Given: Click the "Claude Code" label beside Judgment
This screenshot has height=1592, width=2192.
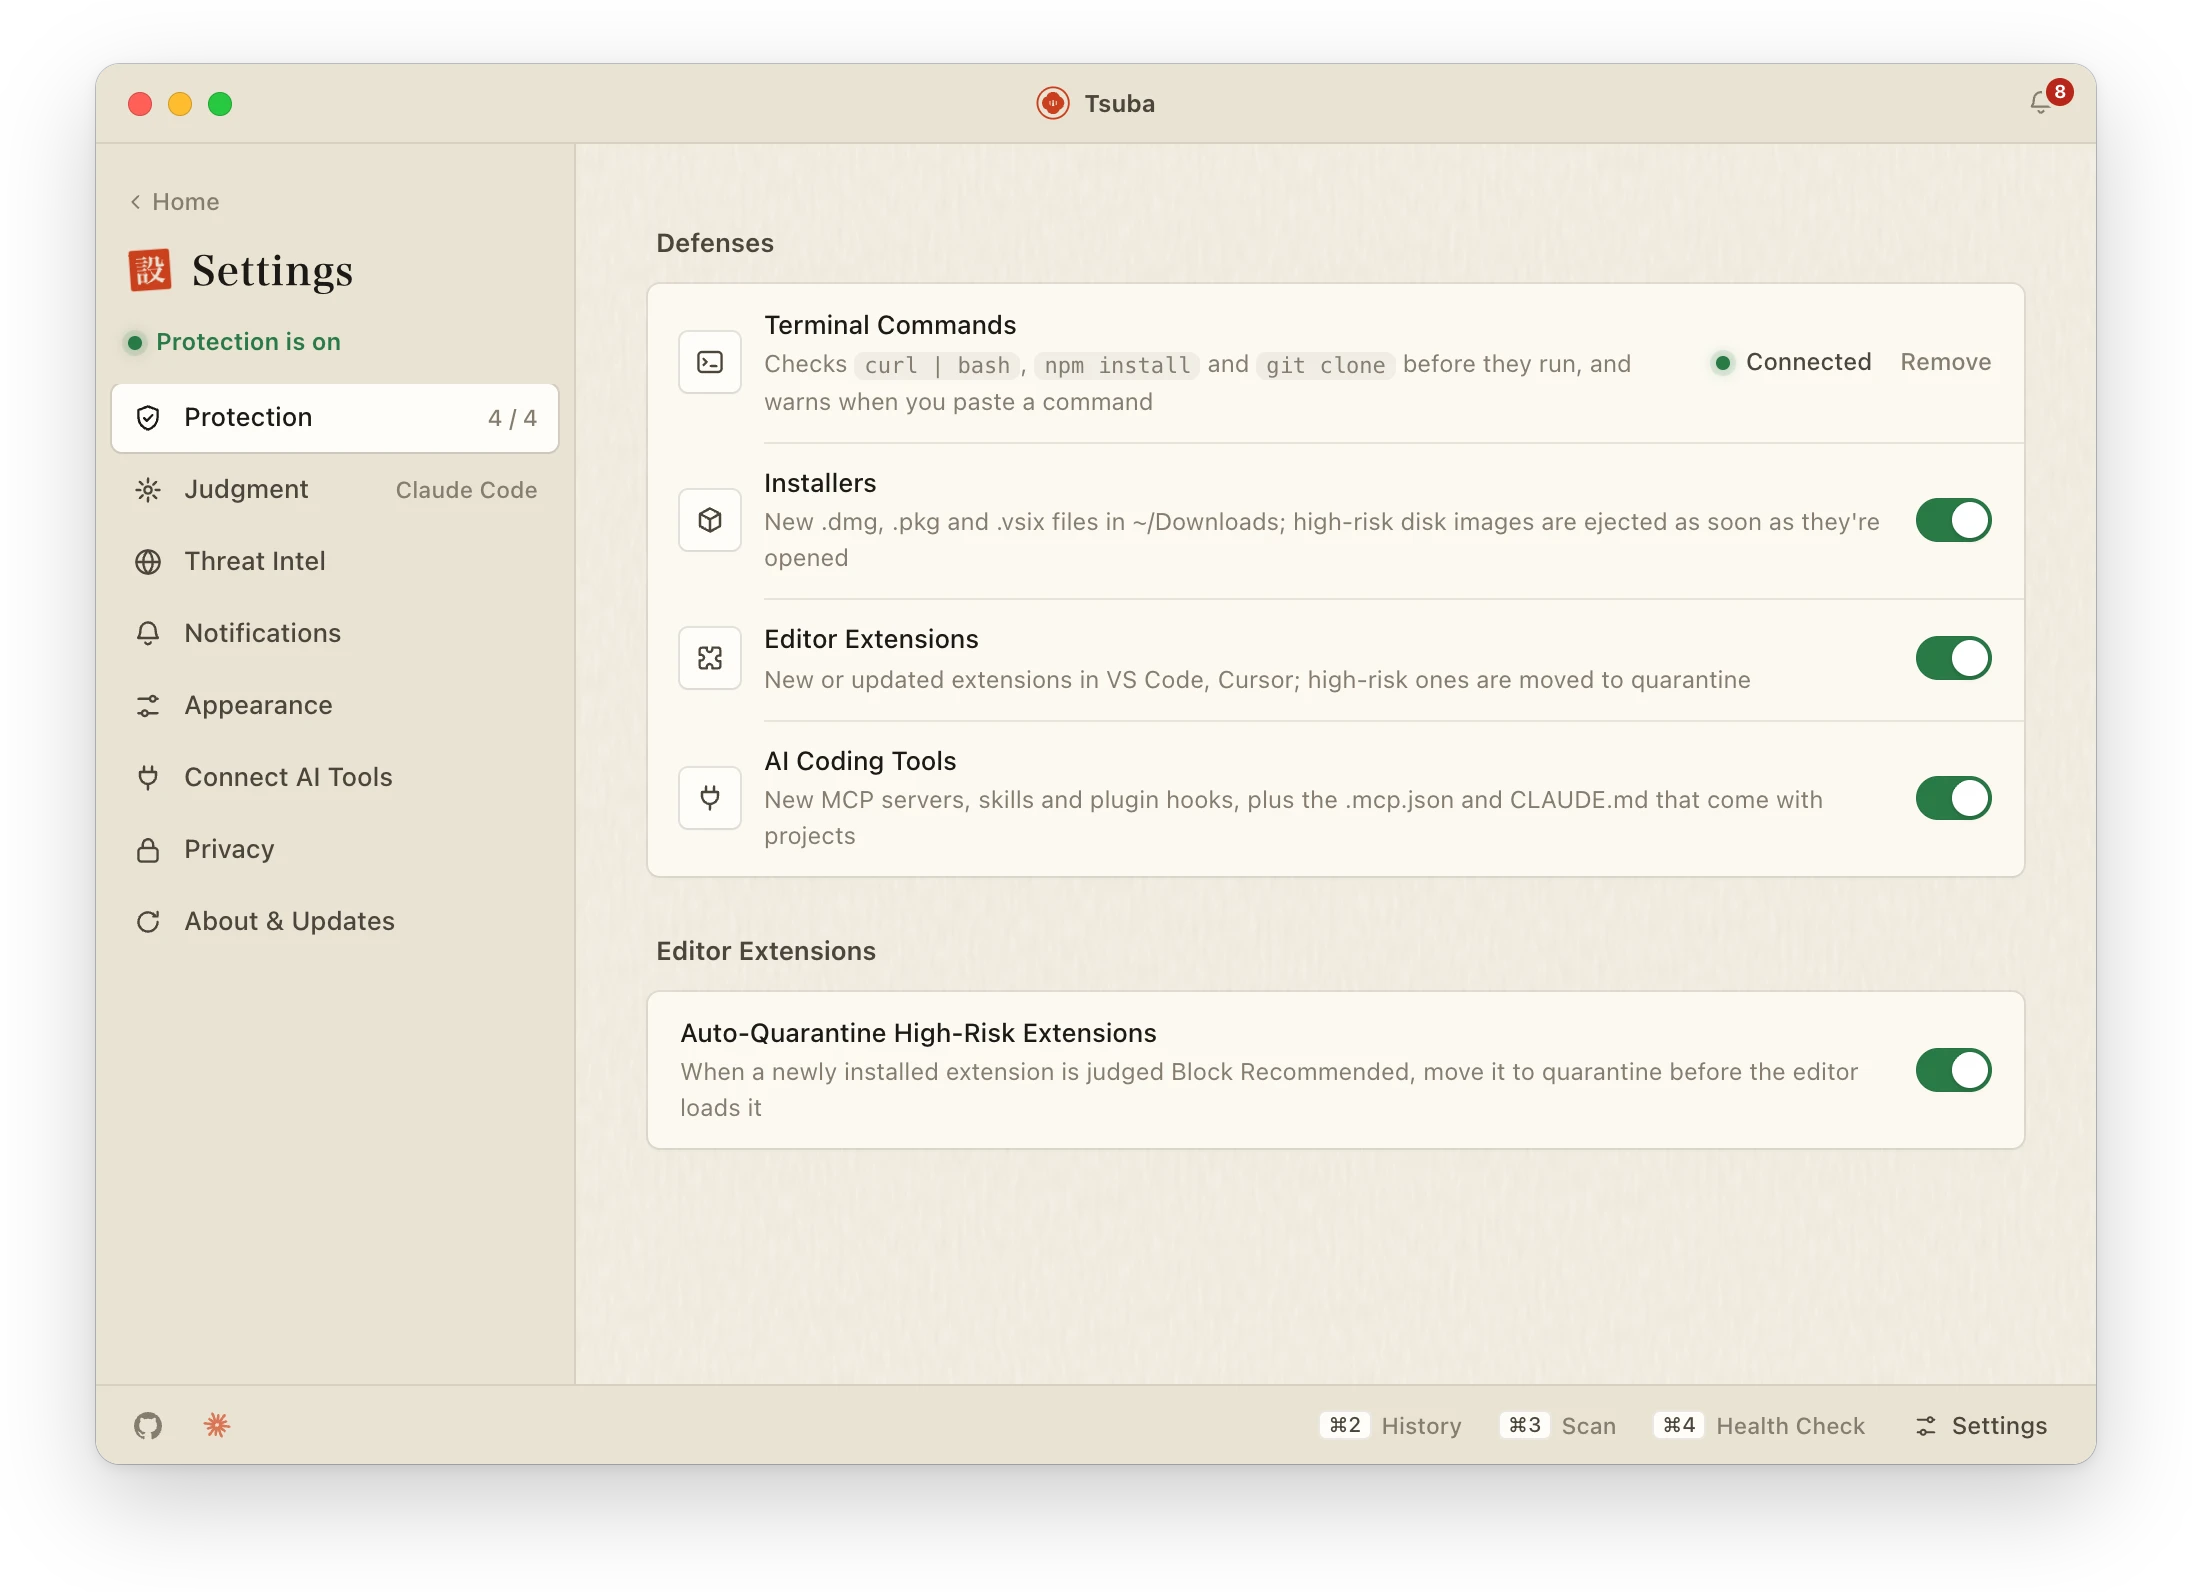Looking at the screenshot, I should [466, 490].
